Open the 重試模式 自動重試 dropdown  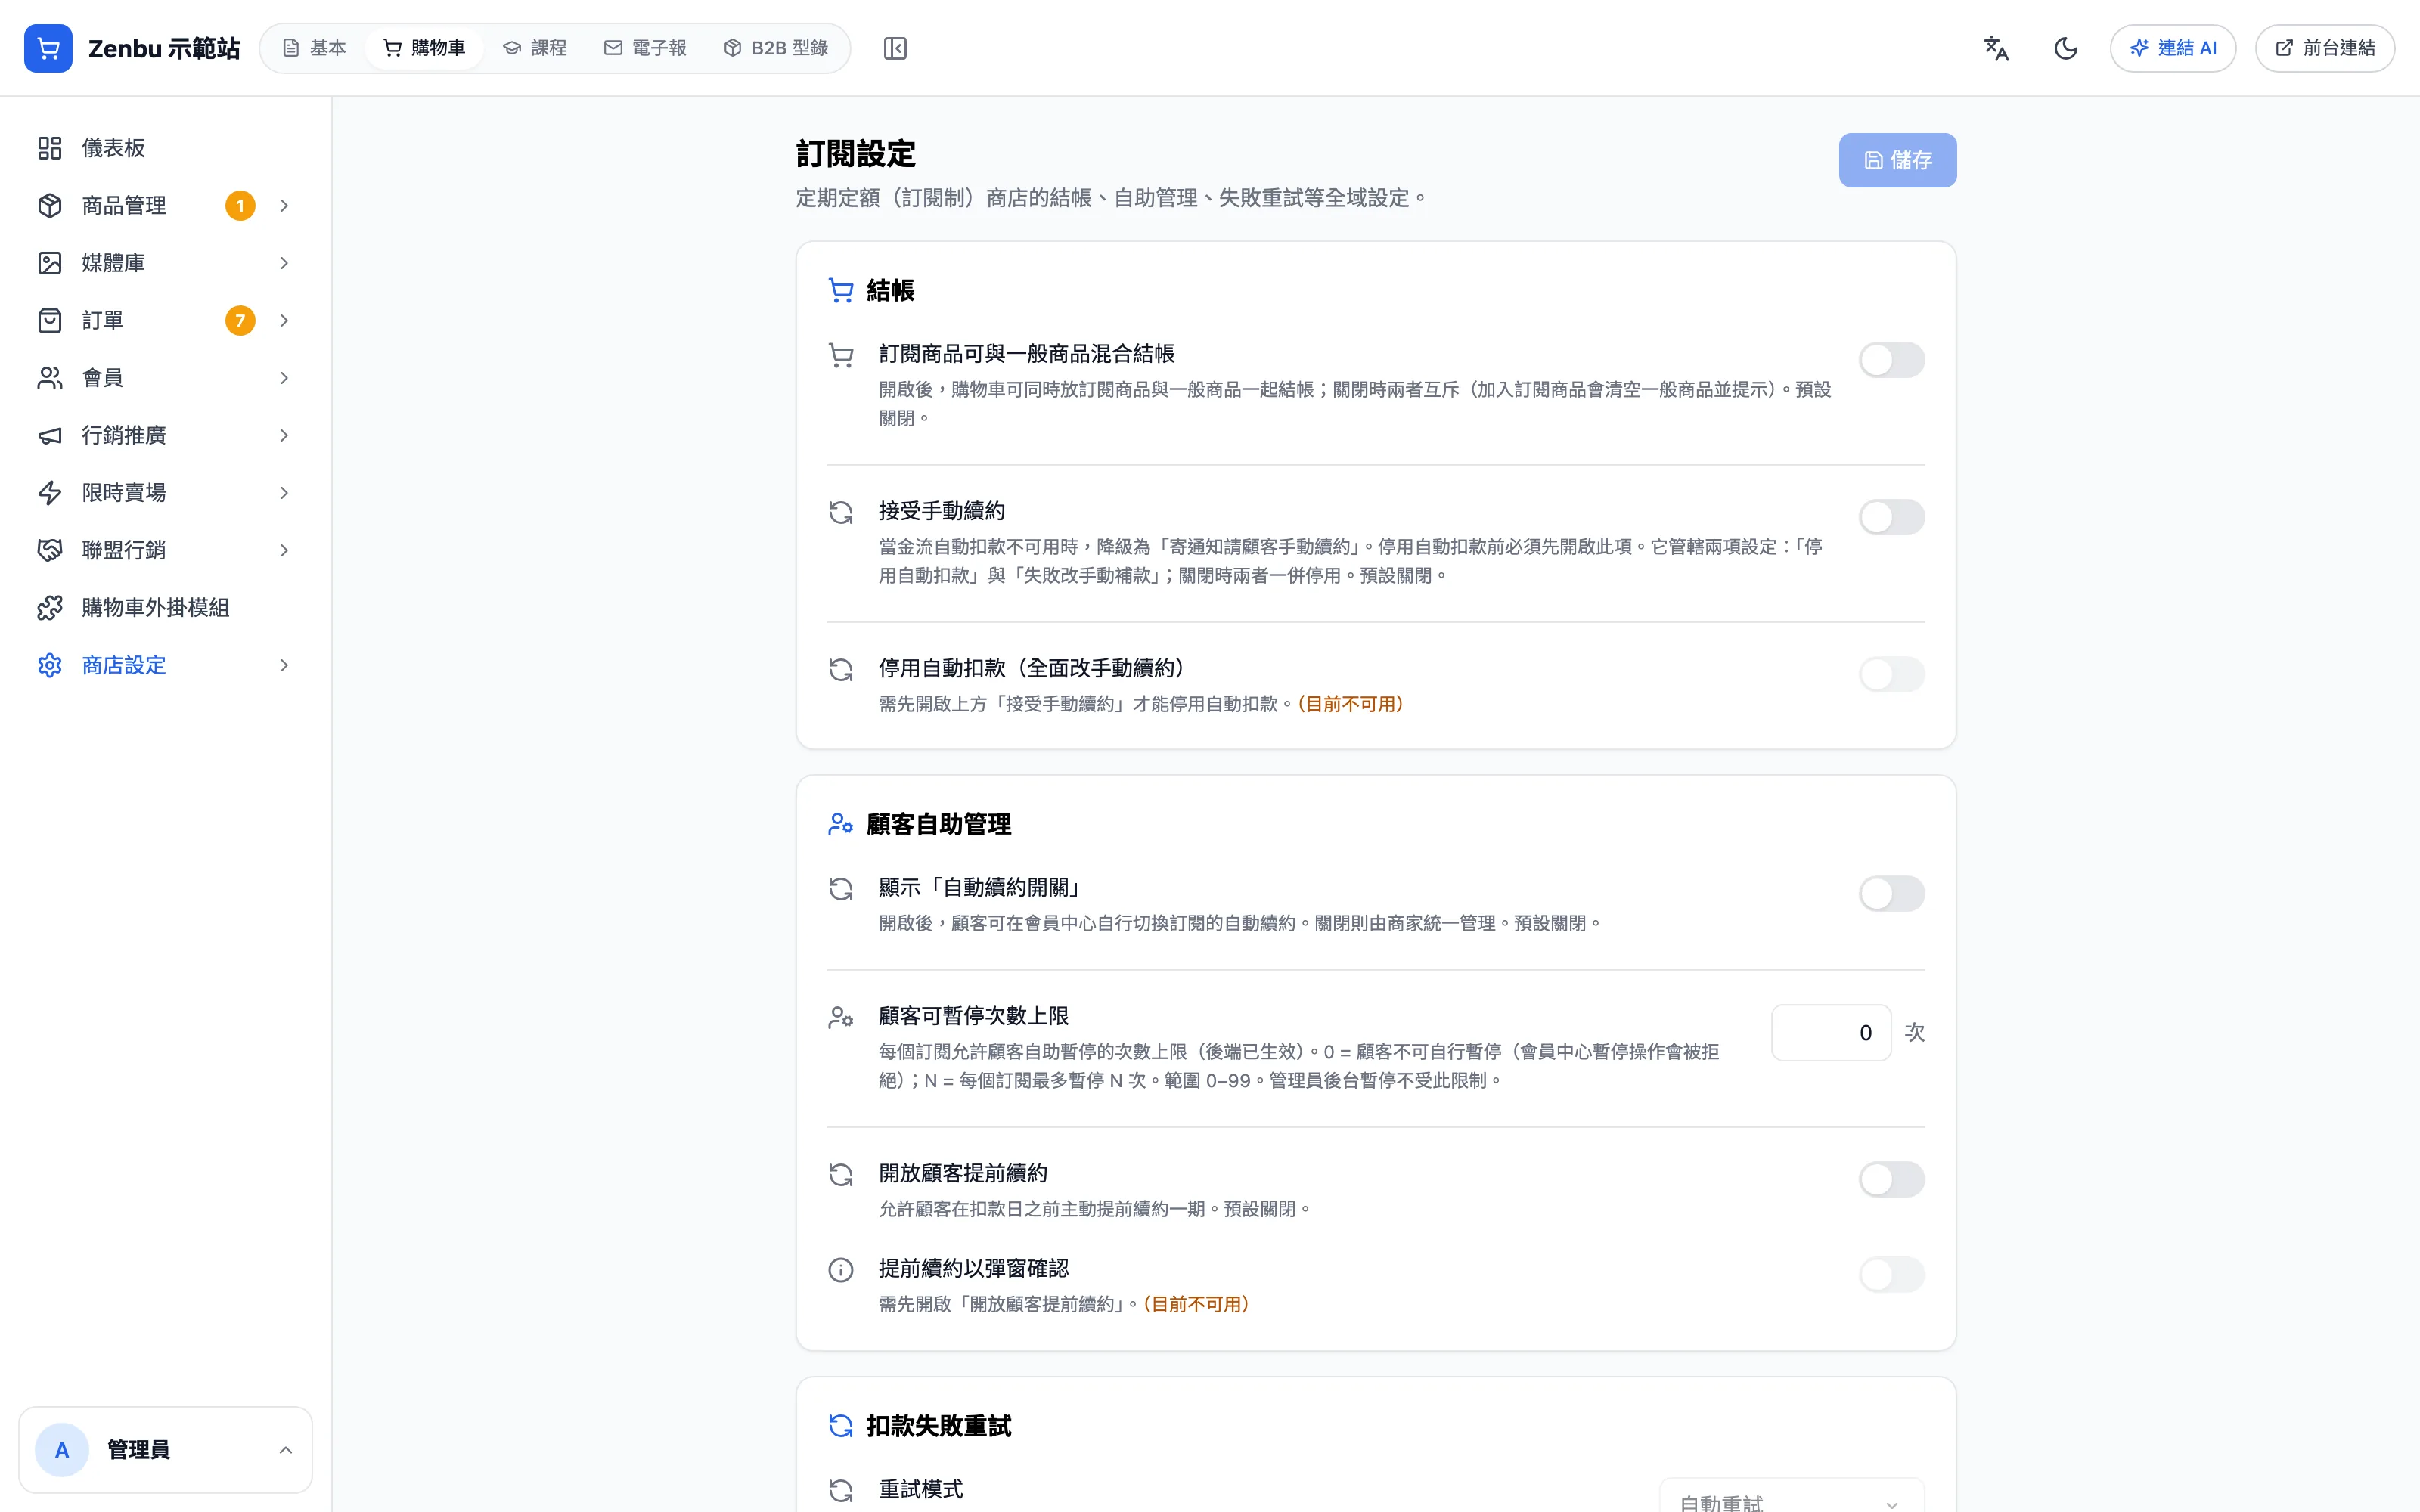(1792, 1497)
